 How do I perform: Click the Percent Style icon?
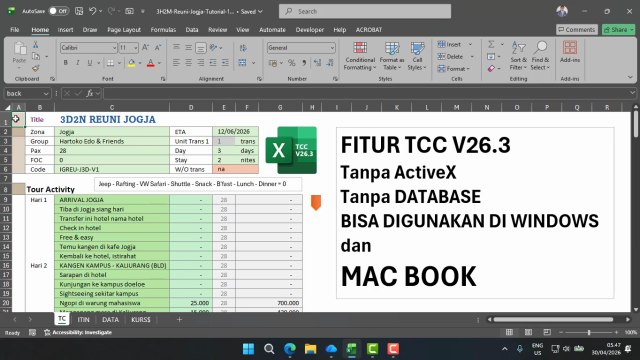[291, 63]
